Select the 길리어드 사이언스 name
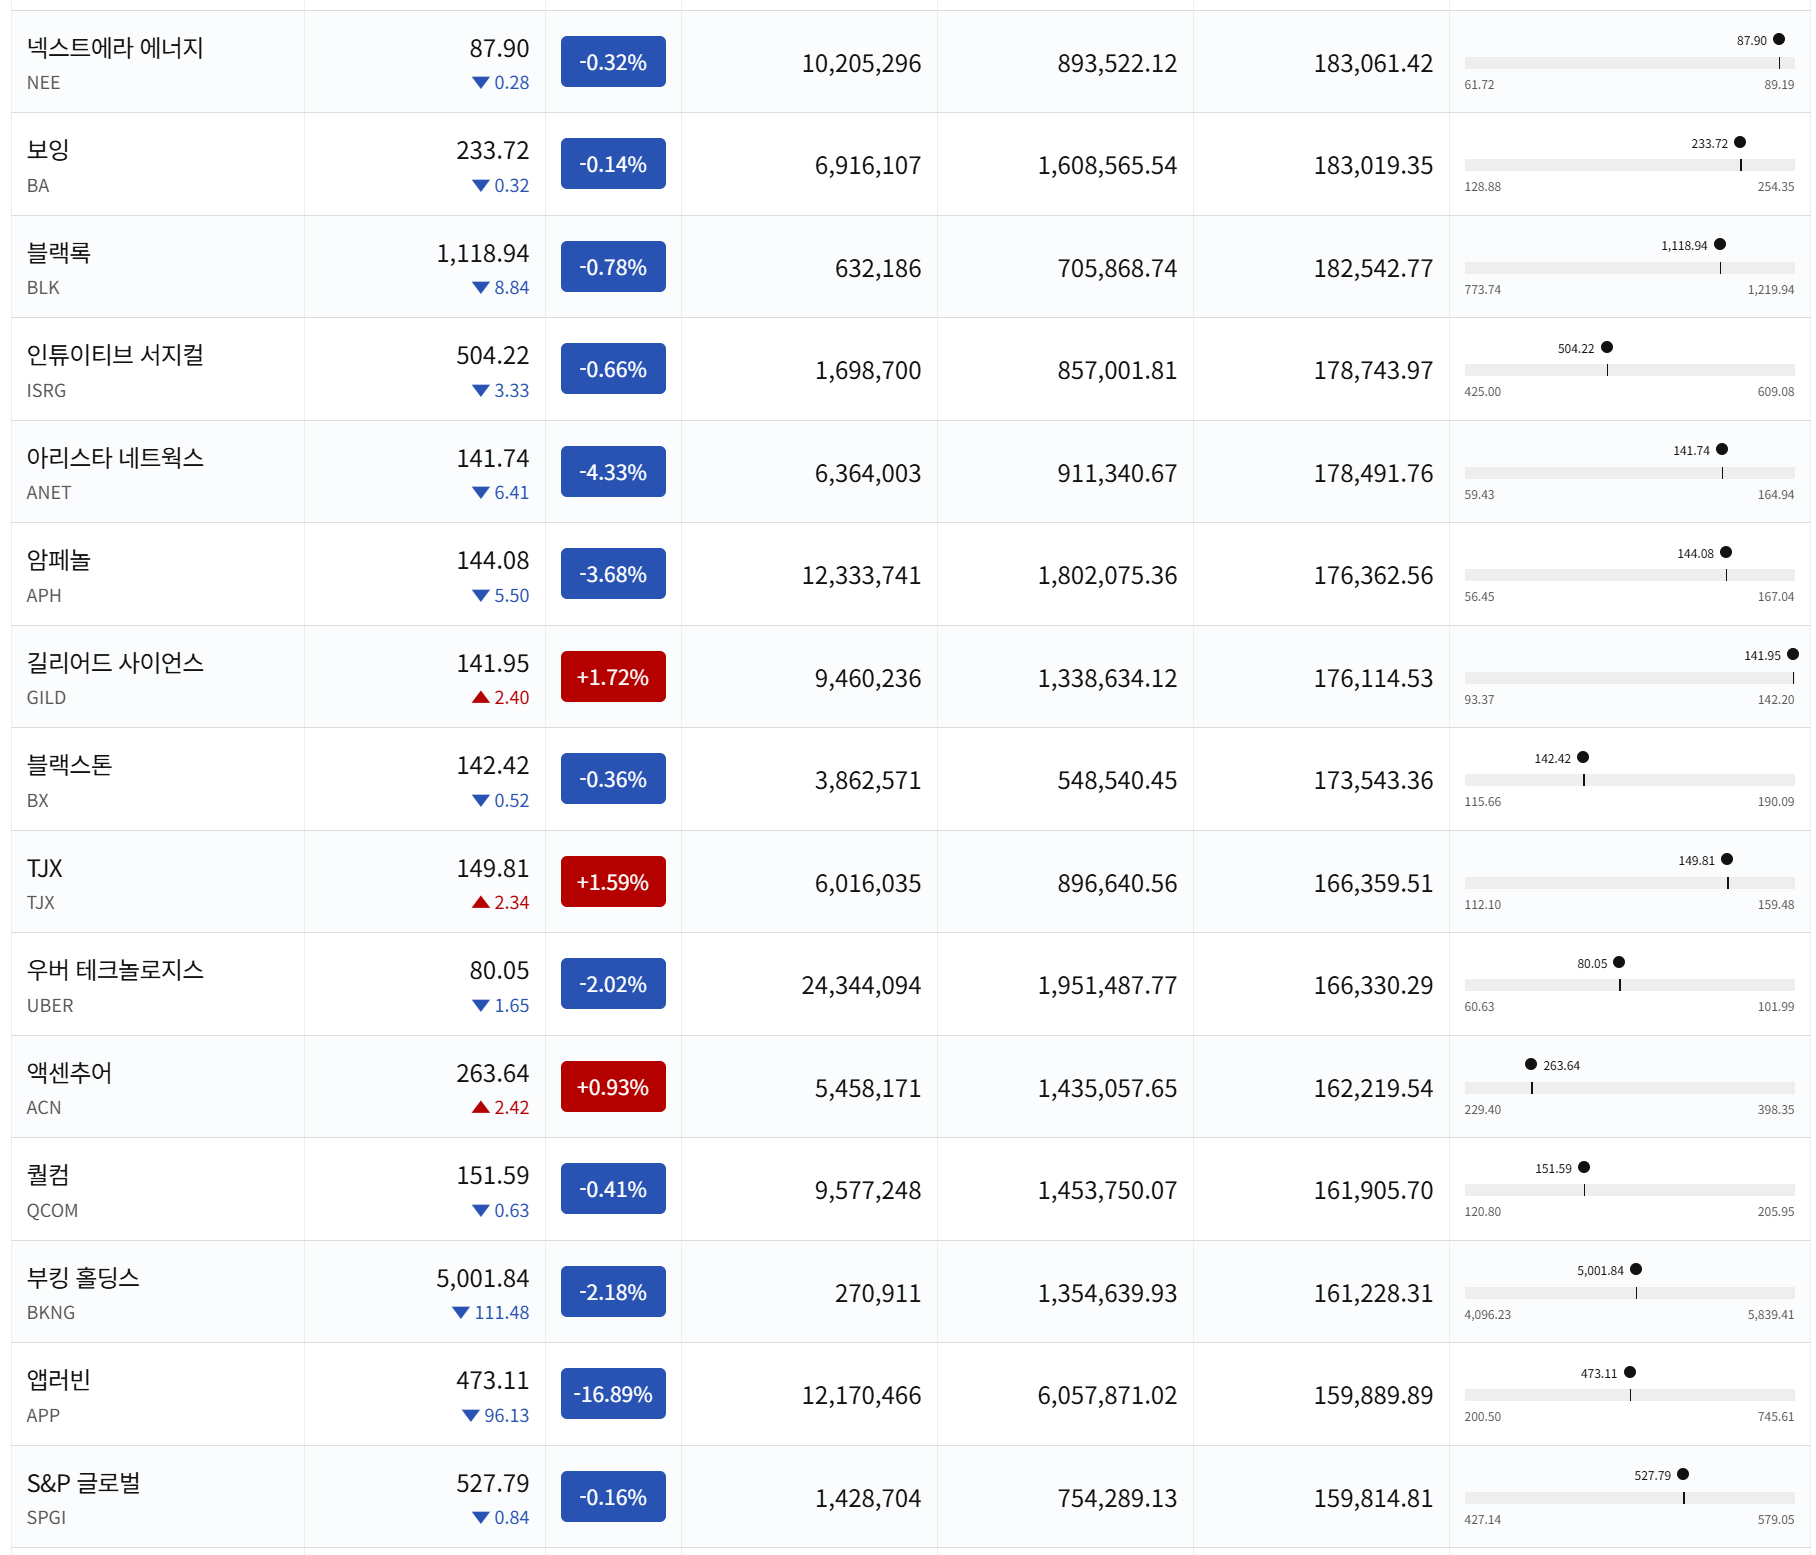 coord(115,663)
